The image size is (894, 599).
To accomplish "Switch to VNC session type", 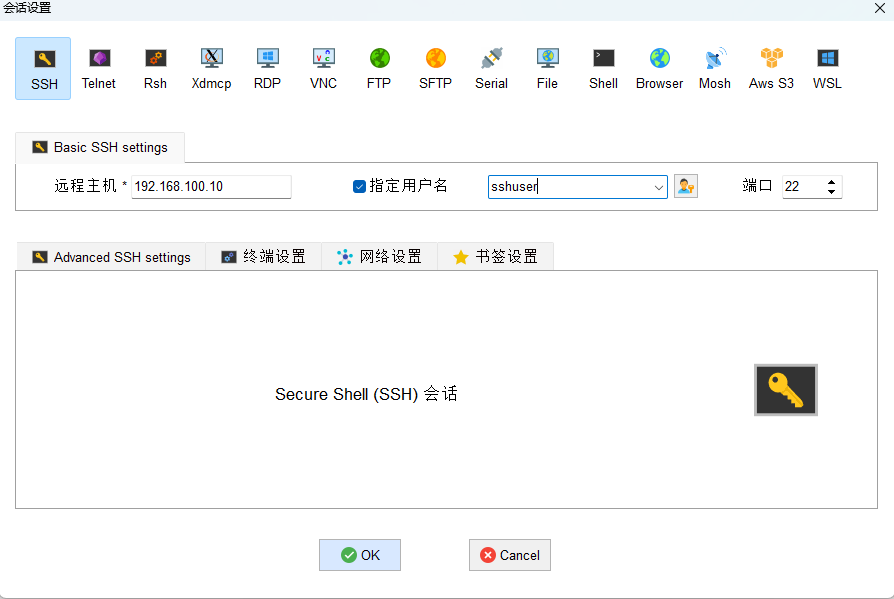I will tap(323, 68).
